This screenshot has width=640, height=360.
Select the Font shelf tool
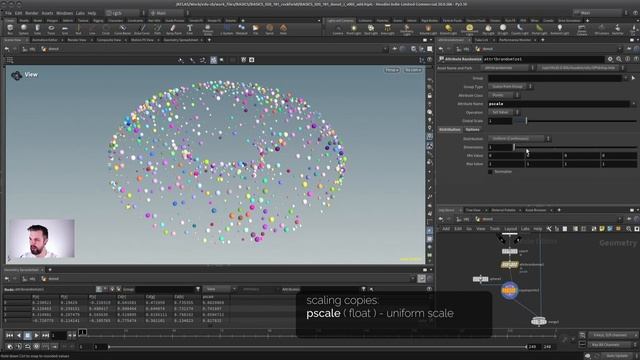[190, 29]
